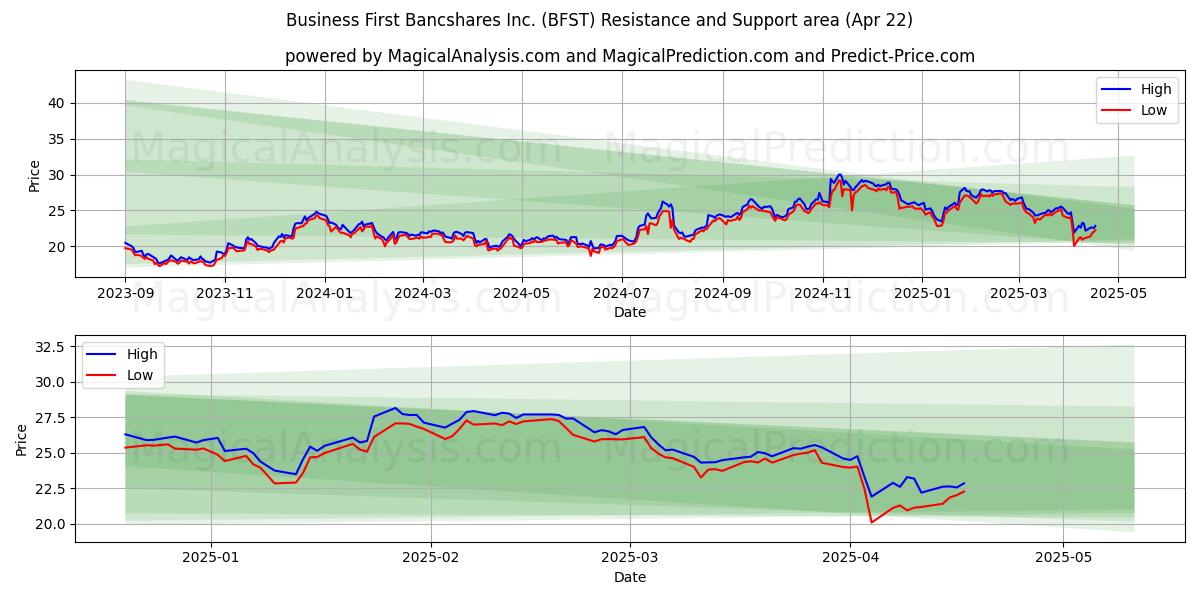The height and width of the screenshot is (600, 1200).
Task: Click the '2025-02' x-axis label in bottom chart
Action: click(431, 560)
